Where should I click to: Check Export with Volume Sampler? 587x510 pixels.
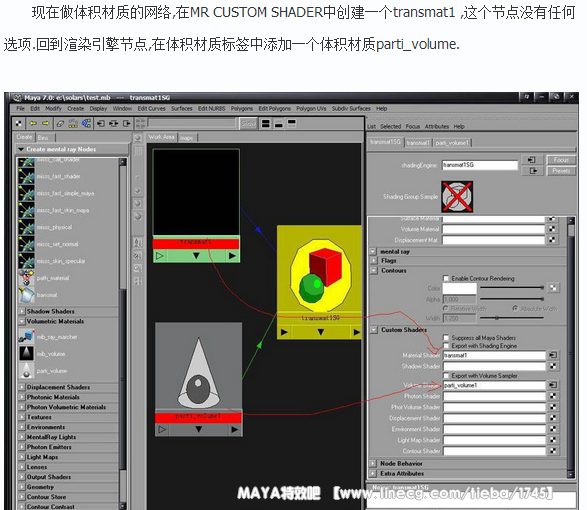pyautogui.click(x=446, y=375)
